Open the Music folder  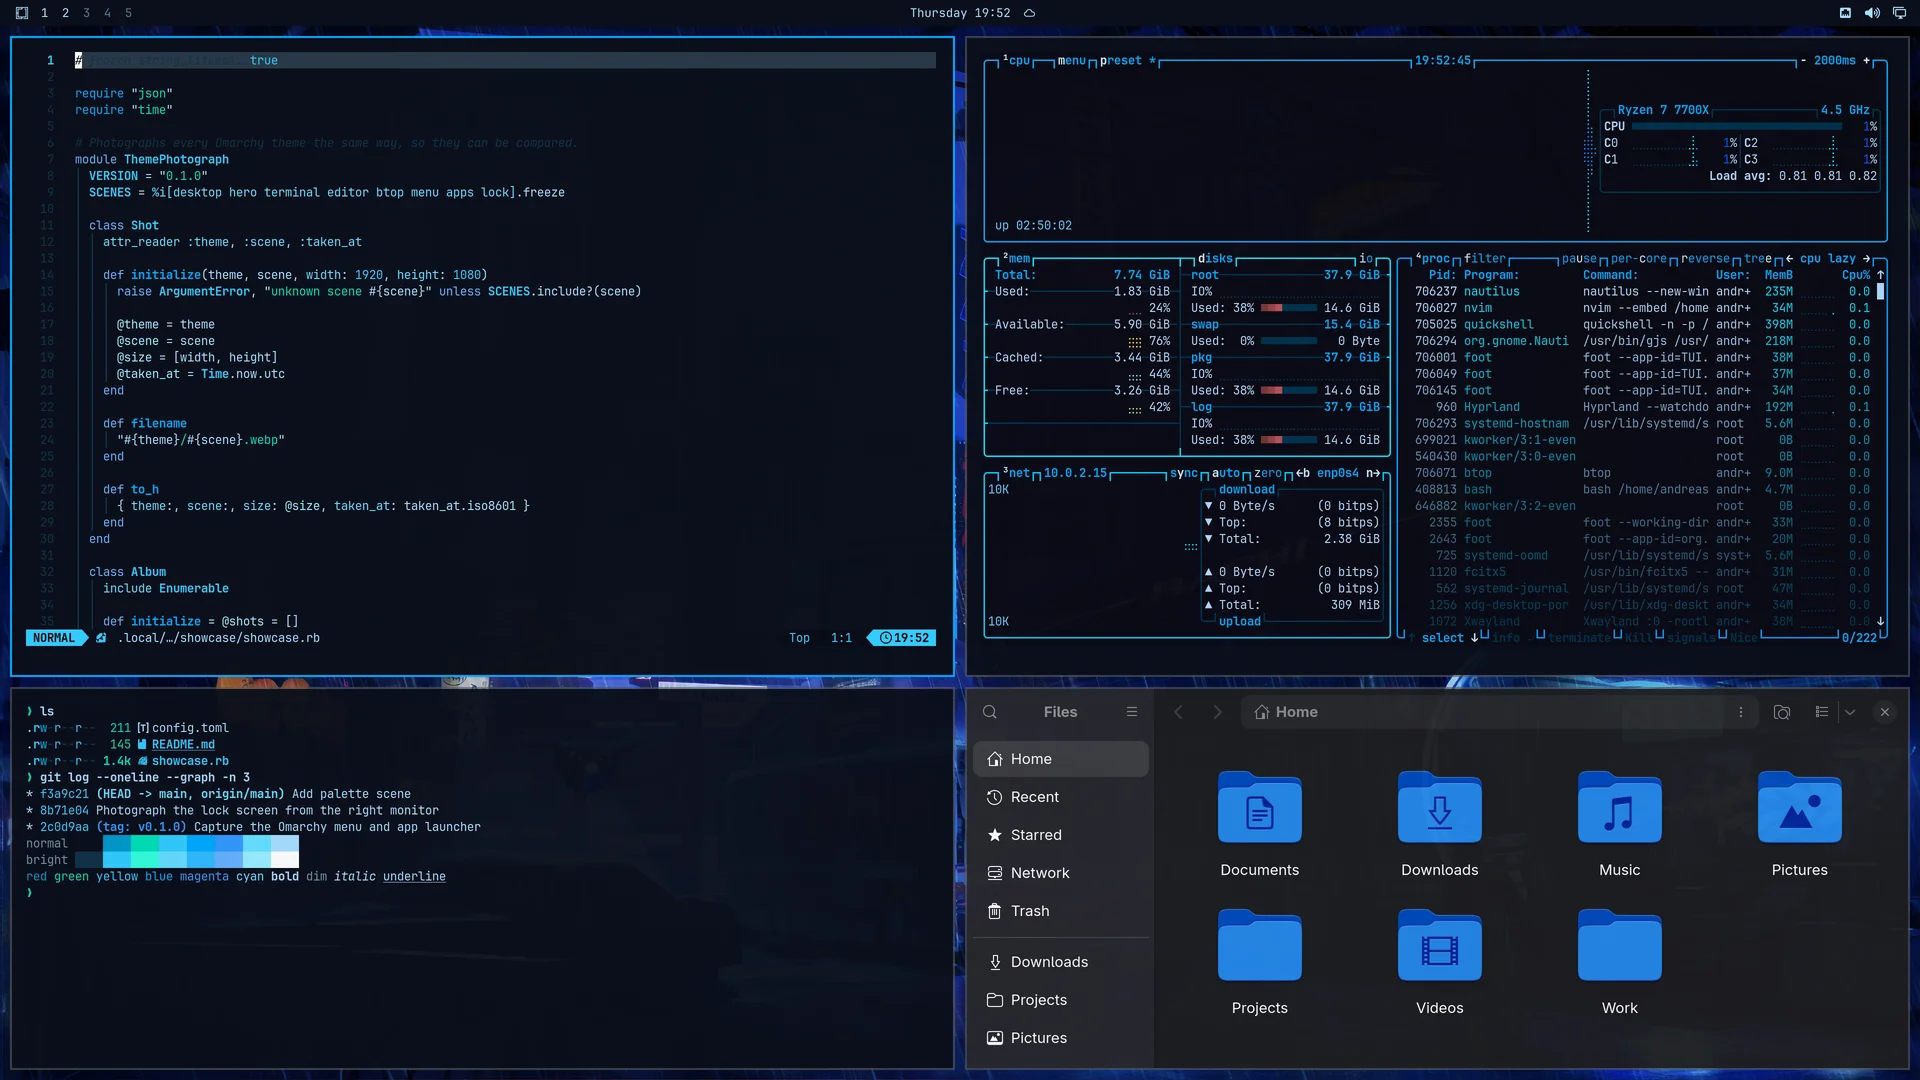[x=1620, y=825]
